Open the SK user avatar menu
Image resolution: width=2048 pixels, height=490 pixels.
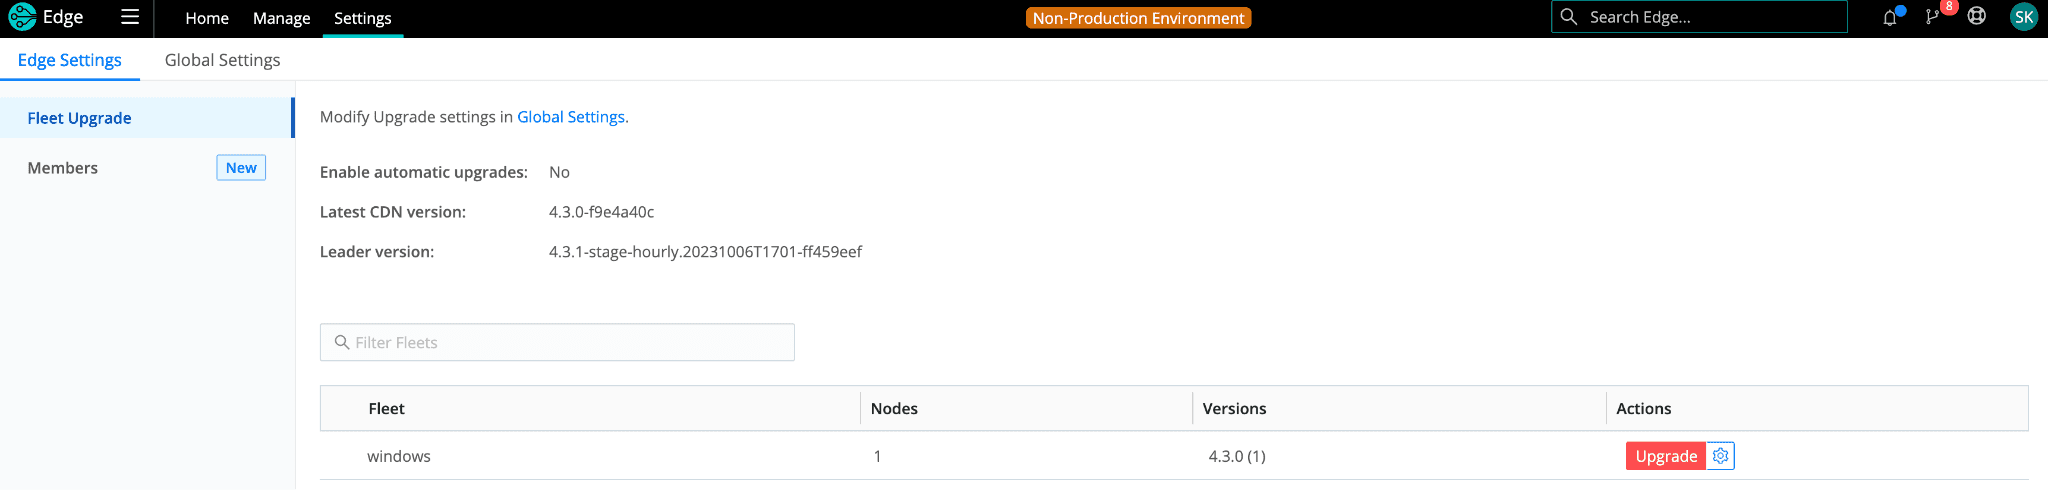coord(2023,17)
